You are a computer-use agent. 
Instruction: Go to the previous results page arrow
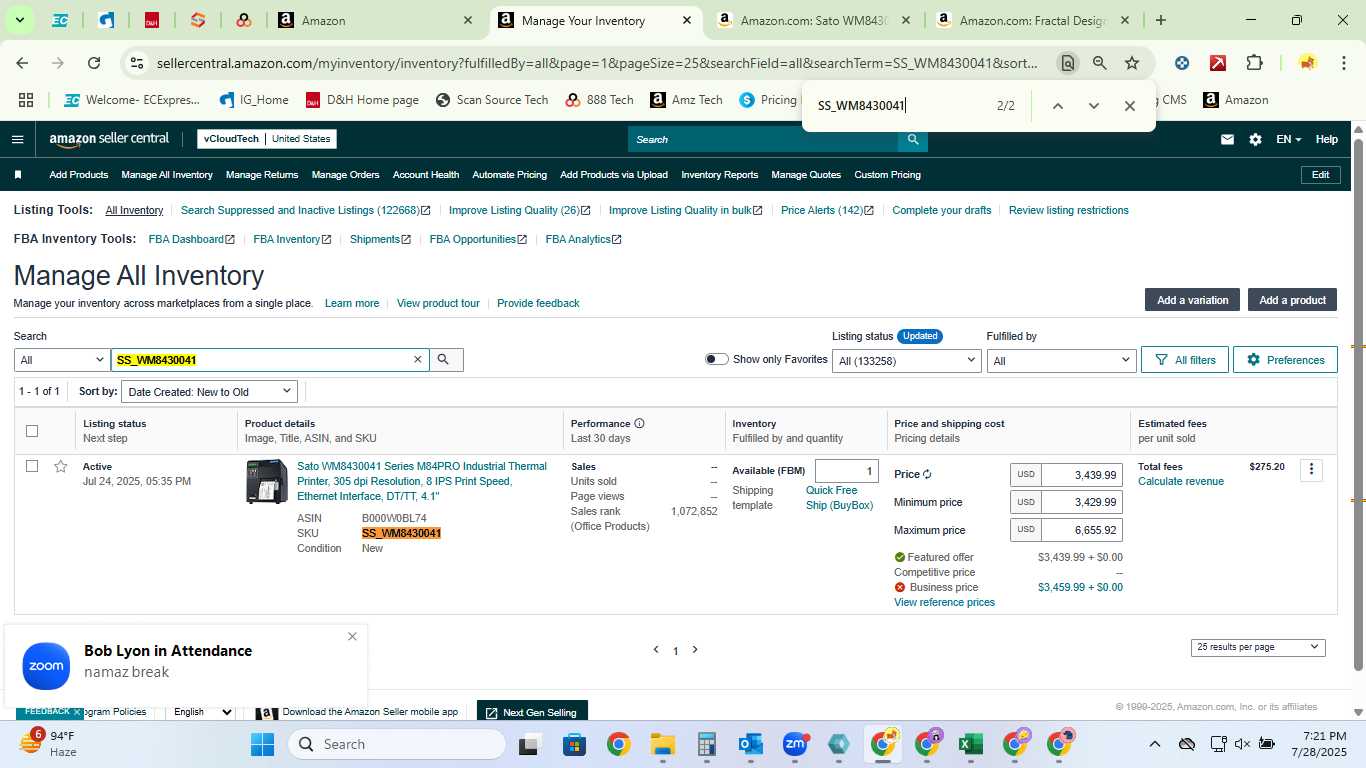tap(656, 650)
